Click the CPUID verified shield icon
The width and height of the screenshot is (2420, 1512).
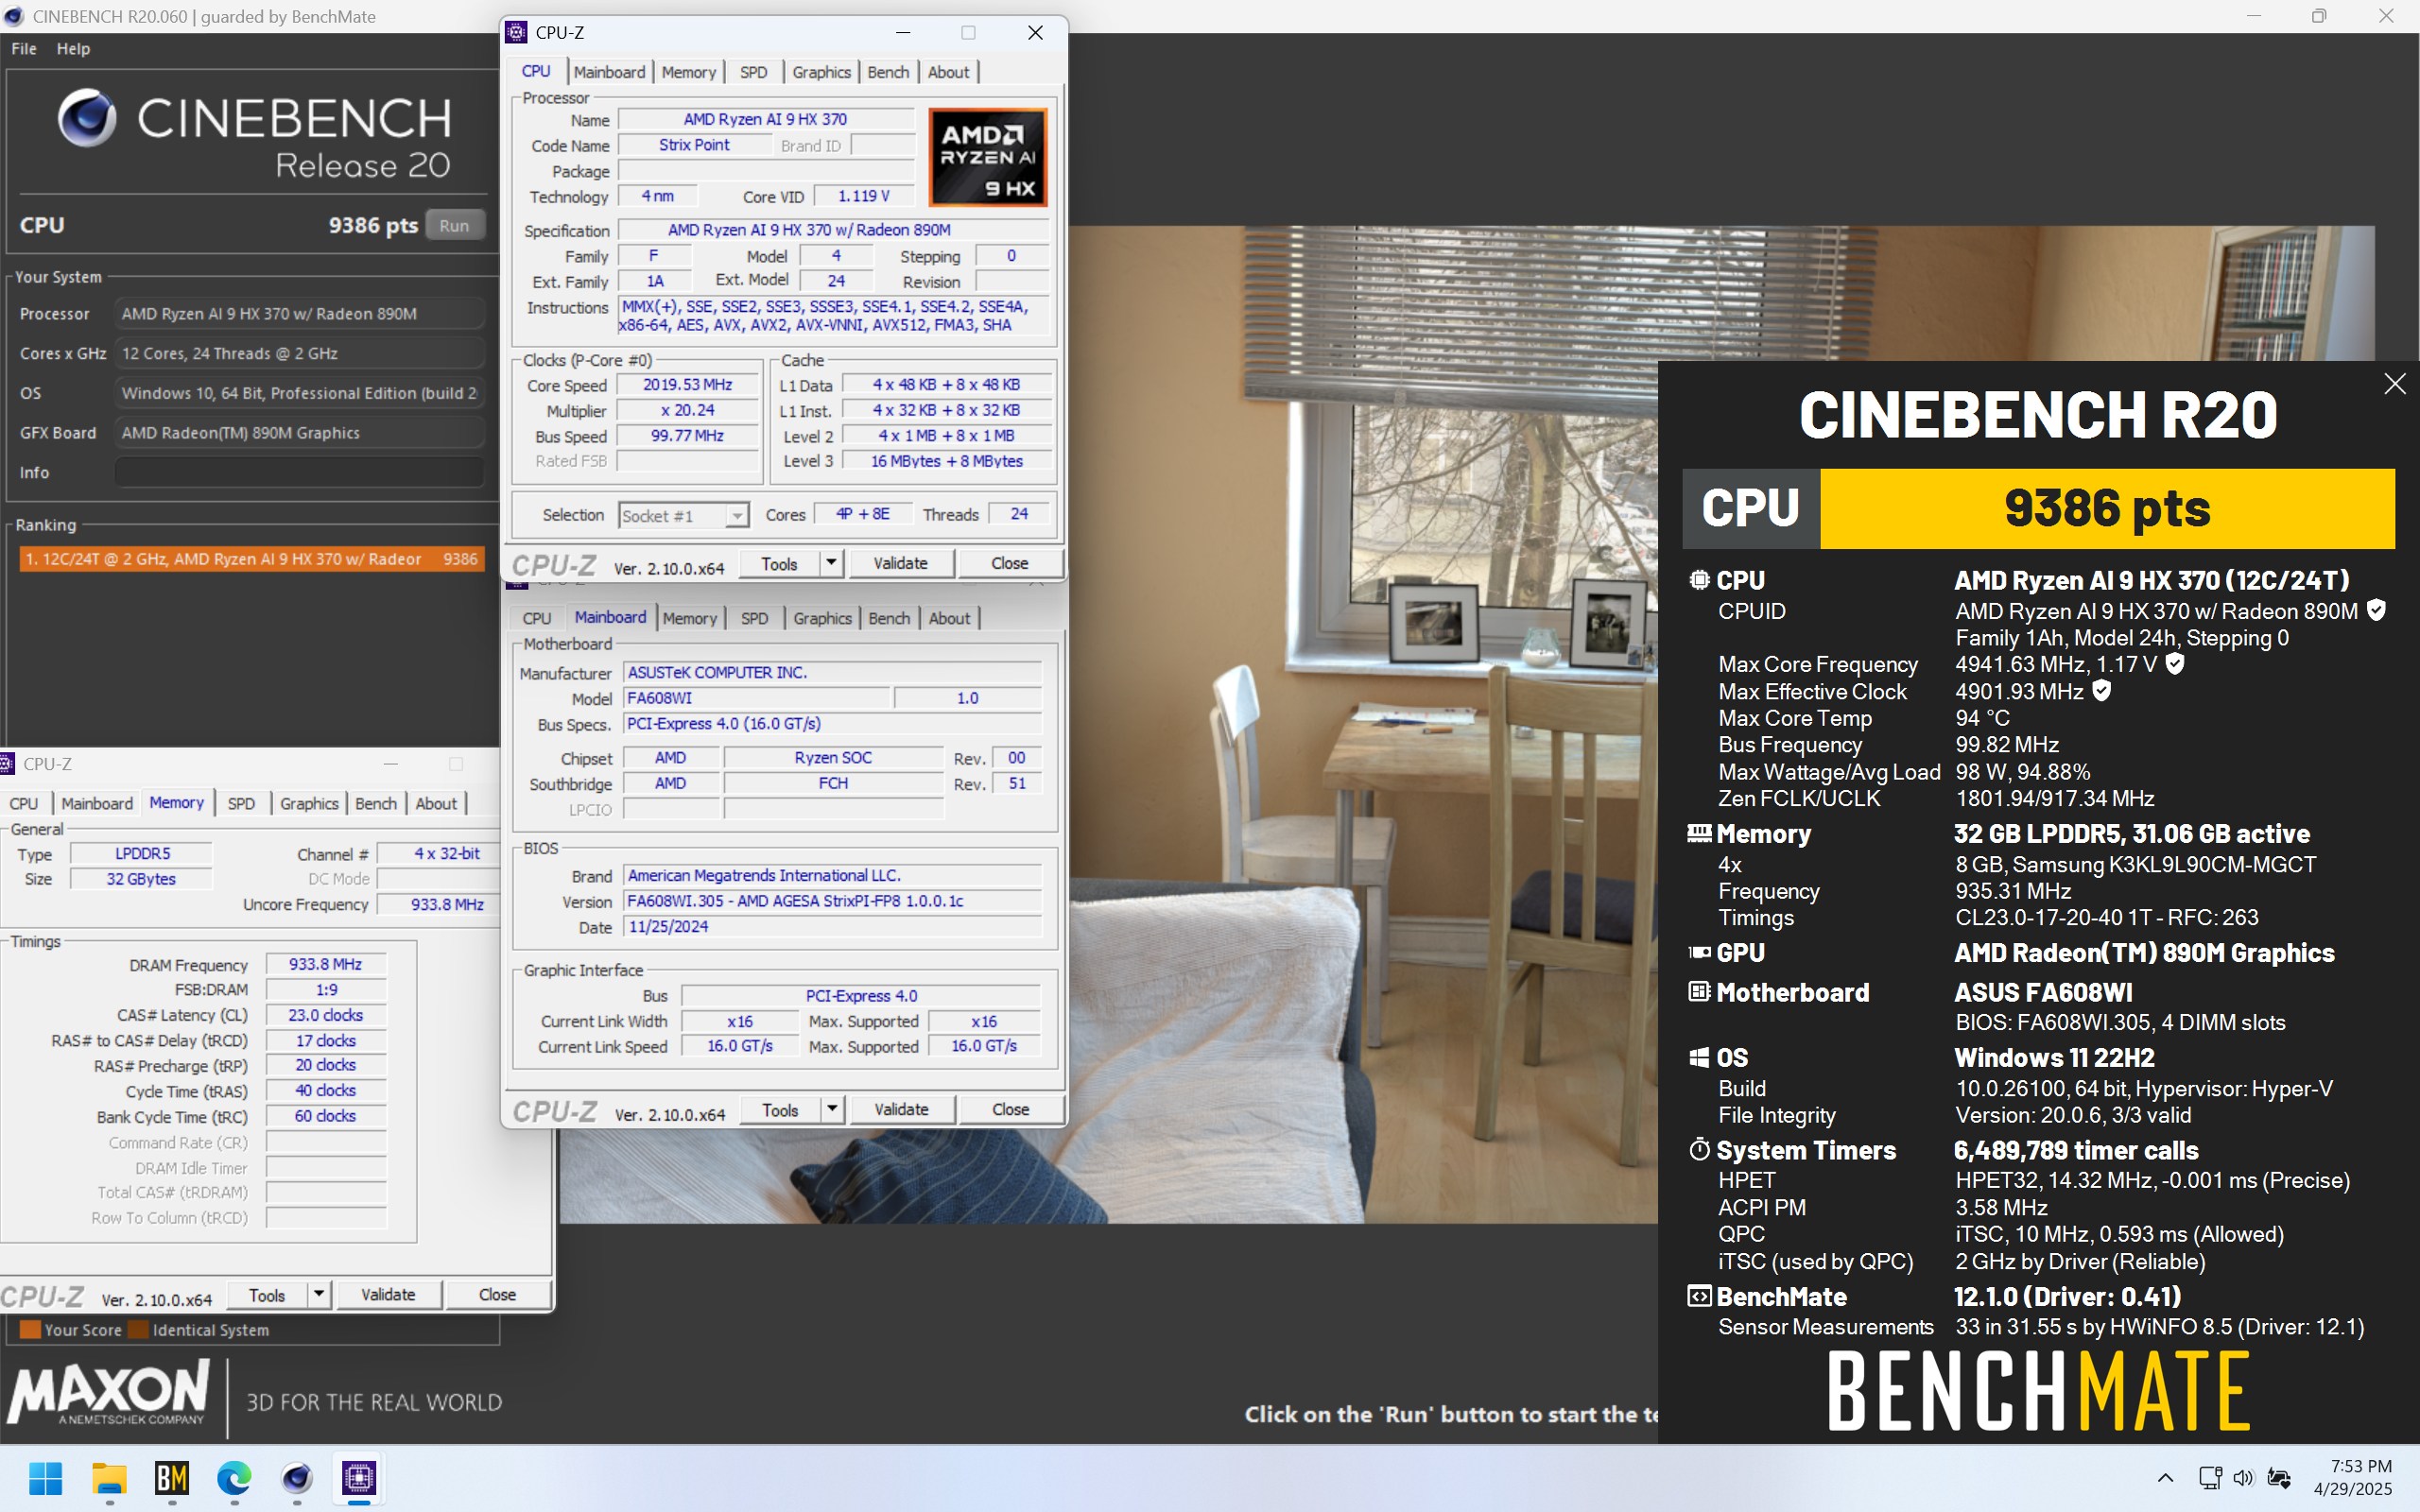coord(2377,610)
